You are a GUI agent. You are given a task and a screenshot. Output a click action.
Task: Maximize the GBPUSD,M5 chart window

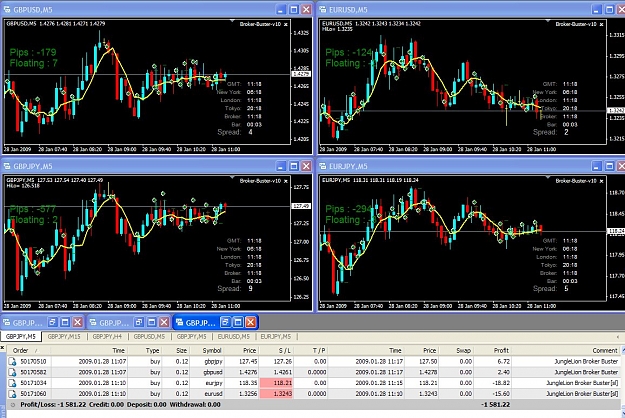pyautogui.click(x=294, y=10)
